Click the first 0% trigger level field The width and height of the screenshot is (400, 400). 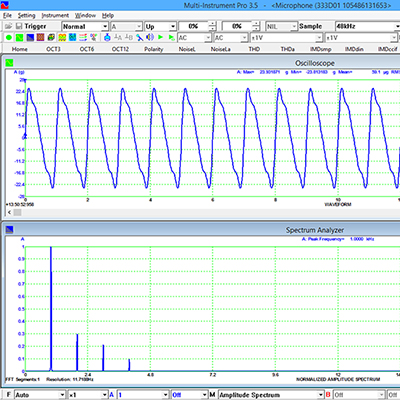[194, 26]
